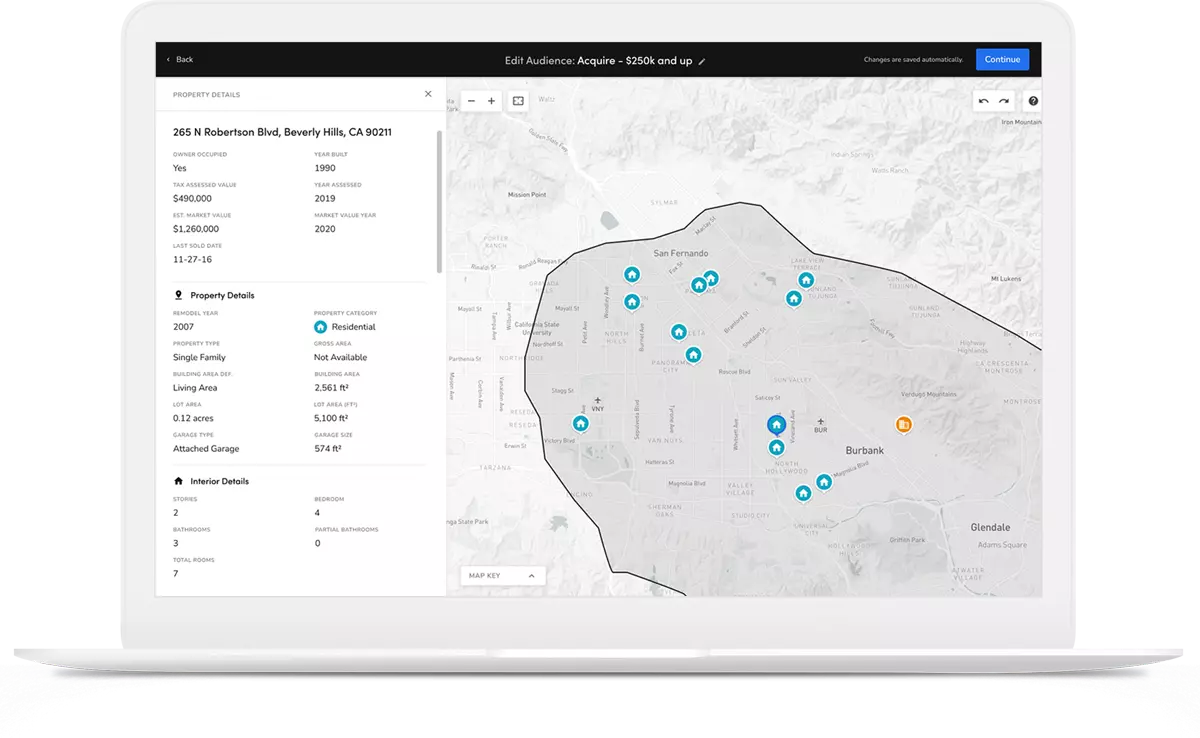The width and height of the screenshot is (1200, 738).
Task: Select house marker beside Magnolia Blvd near Burbank
Action: [x=824, y=482]
